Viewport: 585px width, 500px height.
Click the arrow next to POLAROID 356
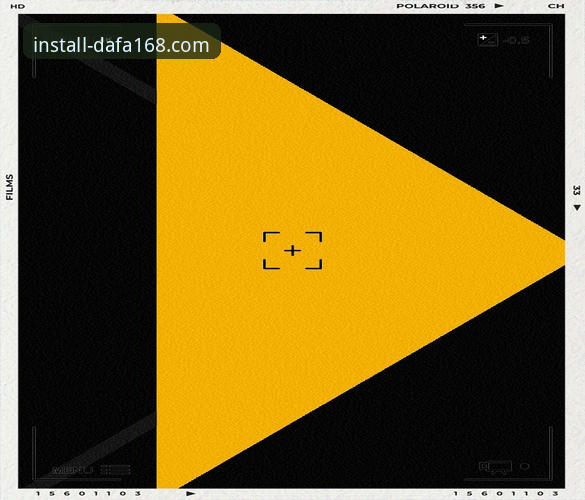coord(499,6)
